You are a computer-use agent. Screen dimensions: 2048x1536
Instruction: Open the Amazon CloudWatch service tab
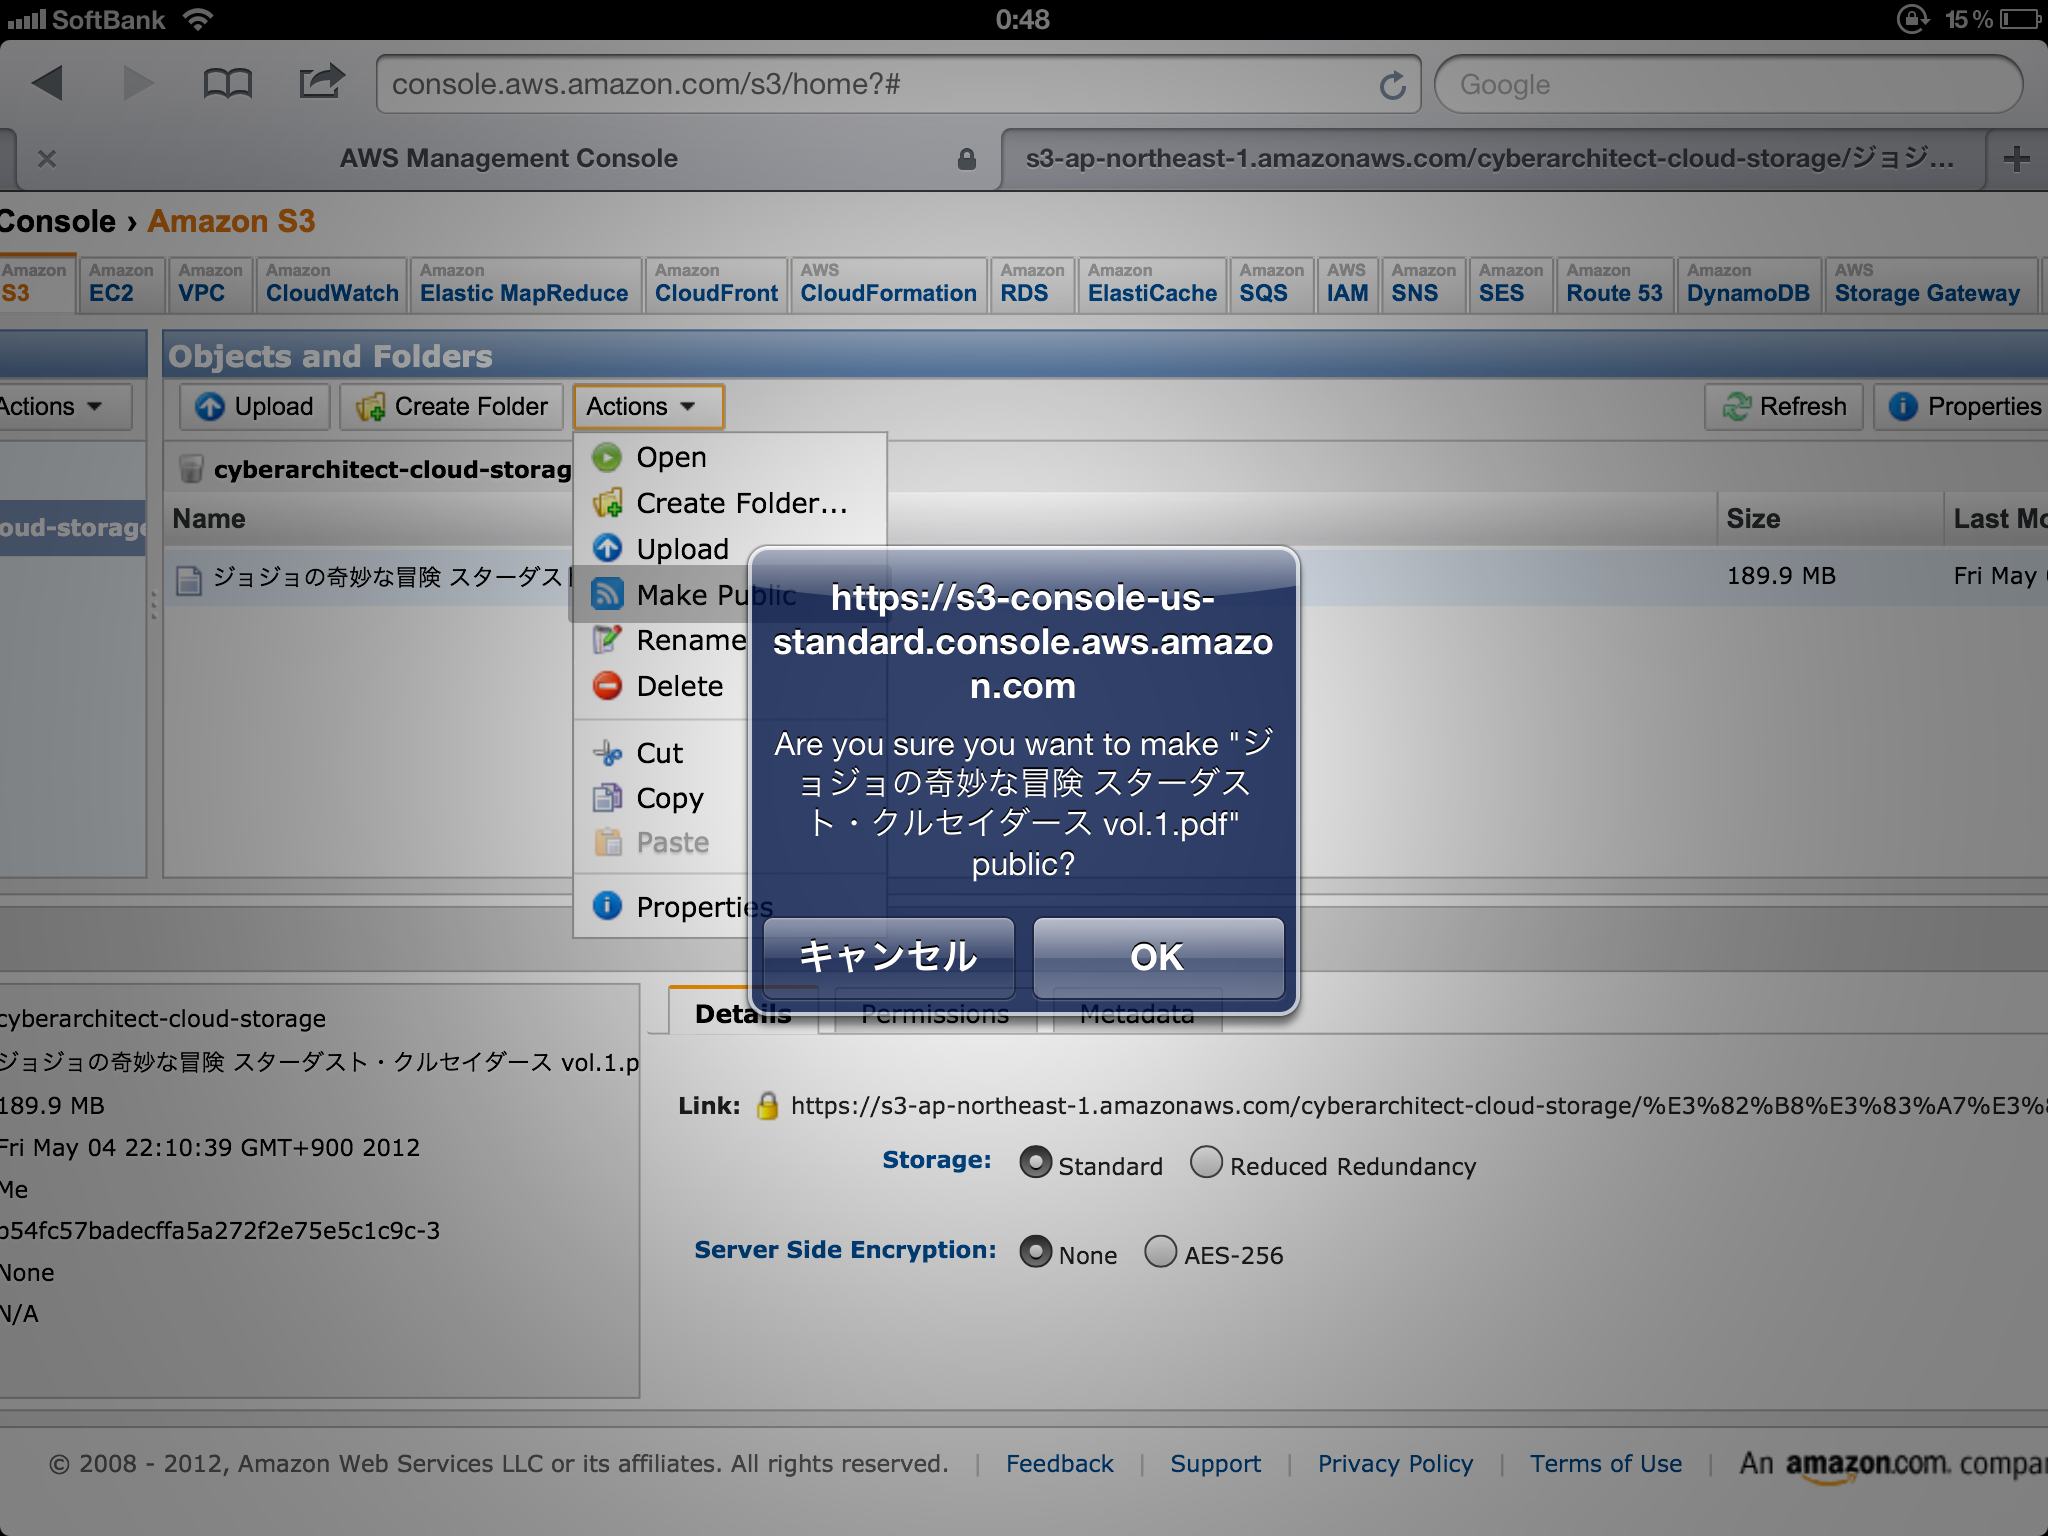point(332,284)
